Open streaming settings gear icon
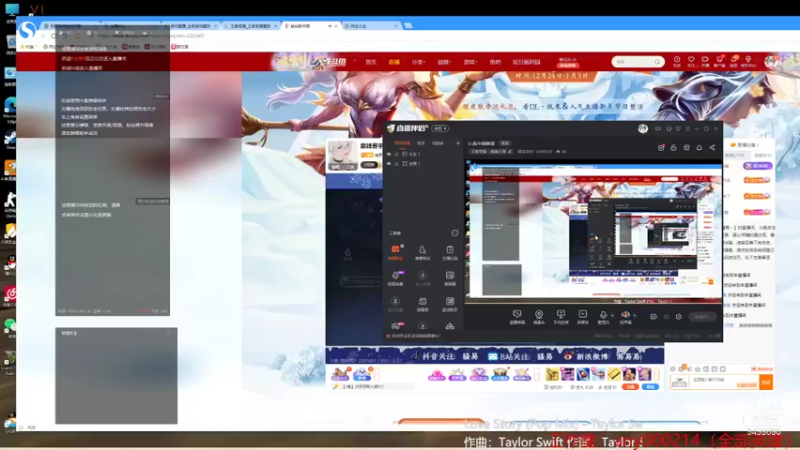This screenshot has height=450, width=800. (x=679, y=317)
